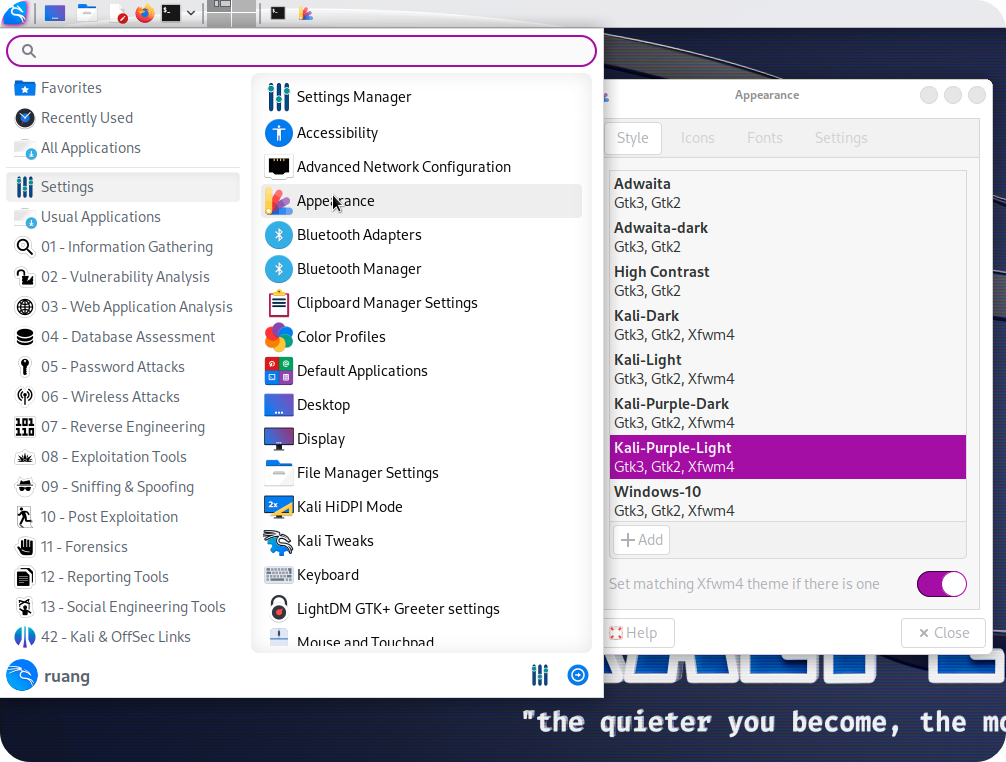This screenshot has height=762, width=1006.
Task: Select the Settings category
Action: 123,187
